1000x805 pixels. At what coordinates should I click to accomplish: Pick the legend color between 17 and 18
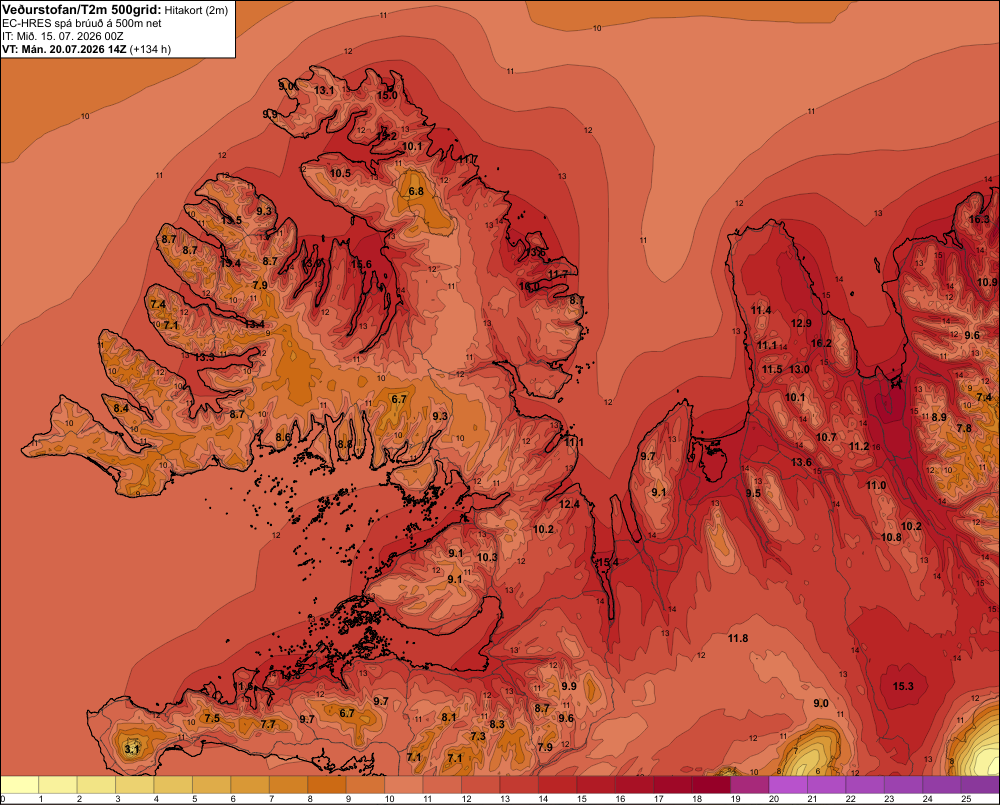(x=673, y=785)
